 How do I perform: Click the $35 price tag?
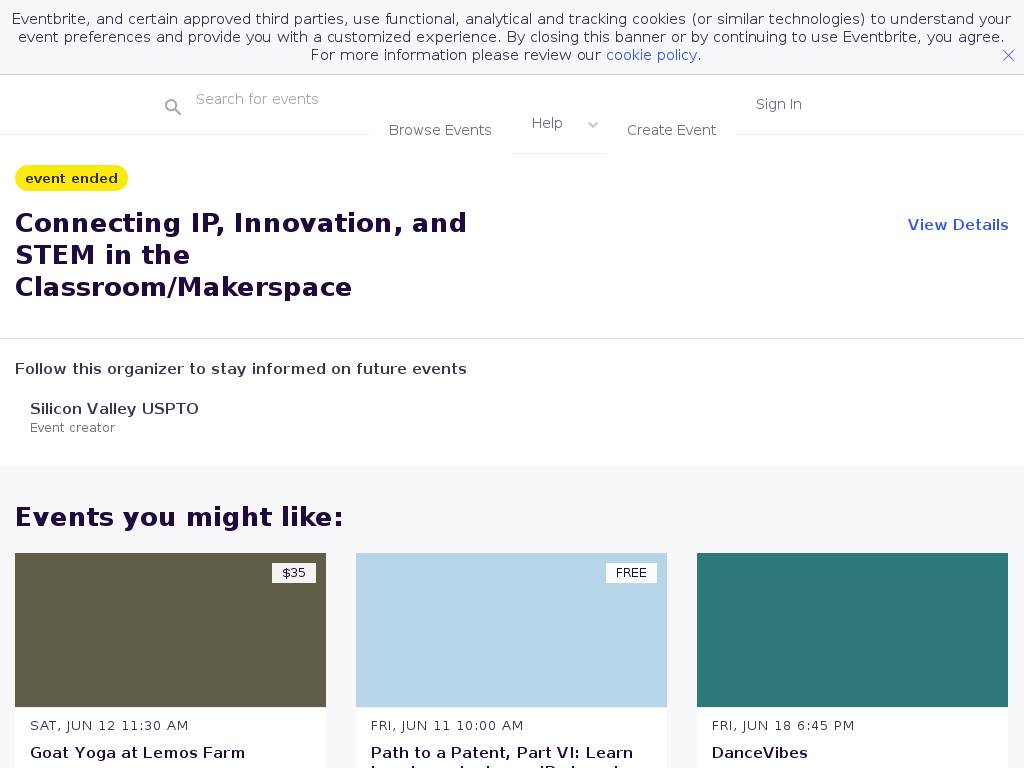(294, 573)
